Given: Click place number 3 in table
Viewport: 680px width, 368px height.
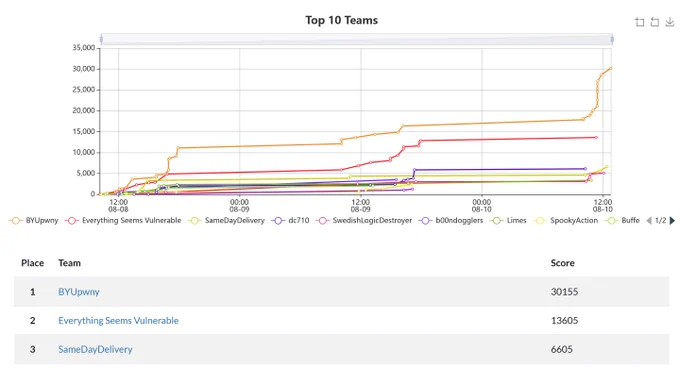Looking at the screenshot, I should click(33, 349).
